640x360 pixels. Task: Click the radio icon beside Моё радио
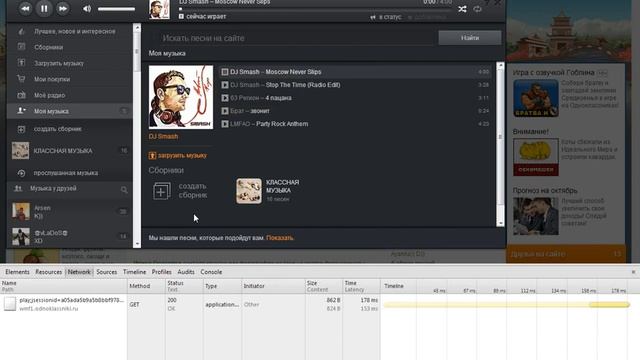point(21,95)
